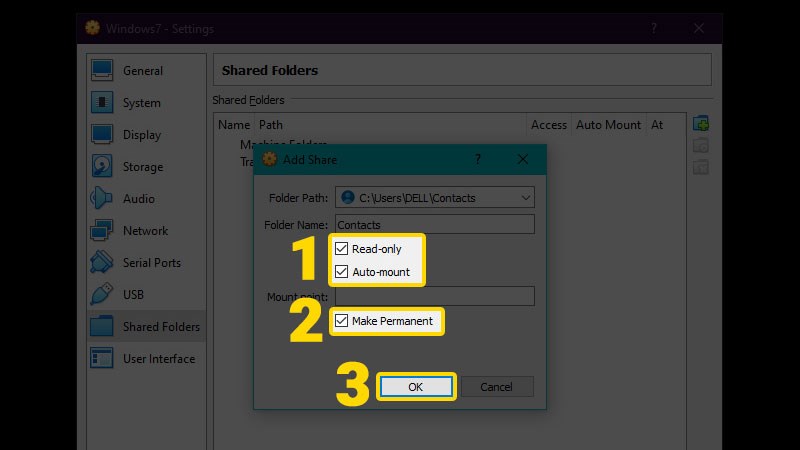This screenshot has width=800, height=450.
Task: Click the Access column header
Action: coord(549,124)
